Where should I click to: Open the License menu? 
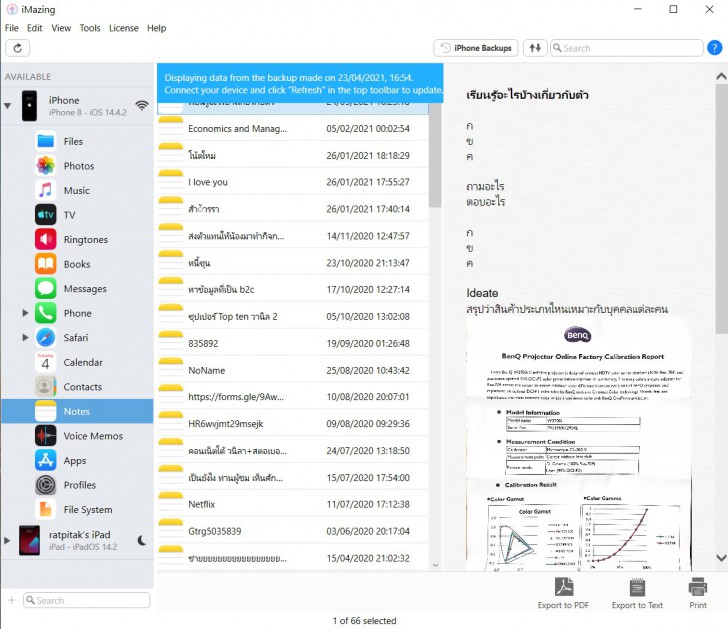point(124,28)
